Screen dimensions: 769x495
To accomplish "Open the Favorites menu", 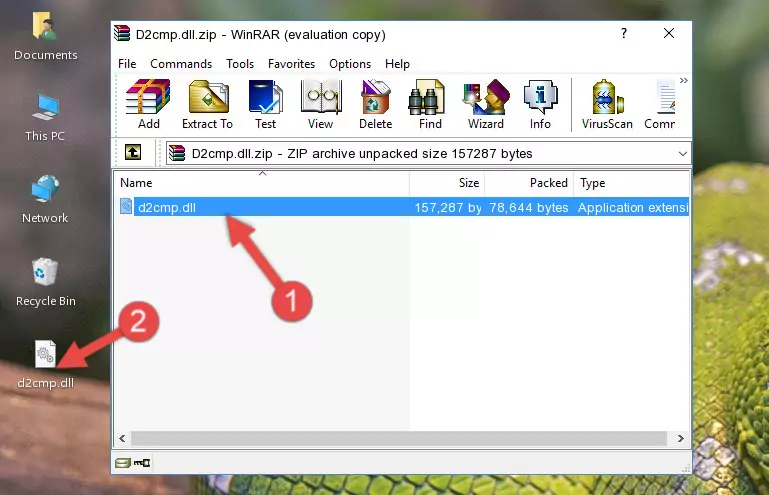I will (x=291, y=64).
